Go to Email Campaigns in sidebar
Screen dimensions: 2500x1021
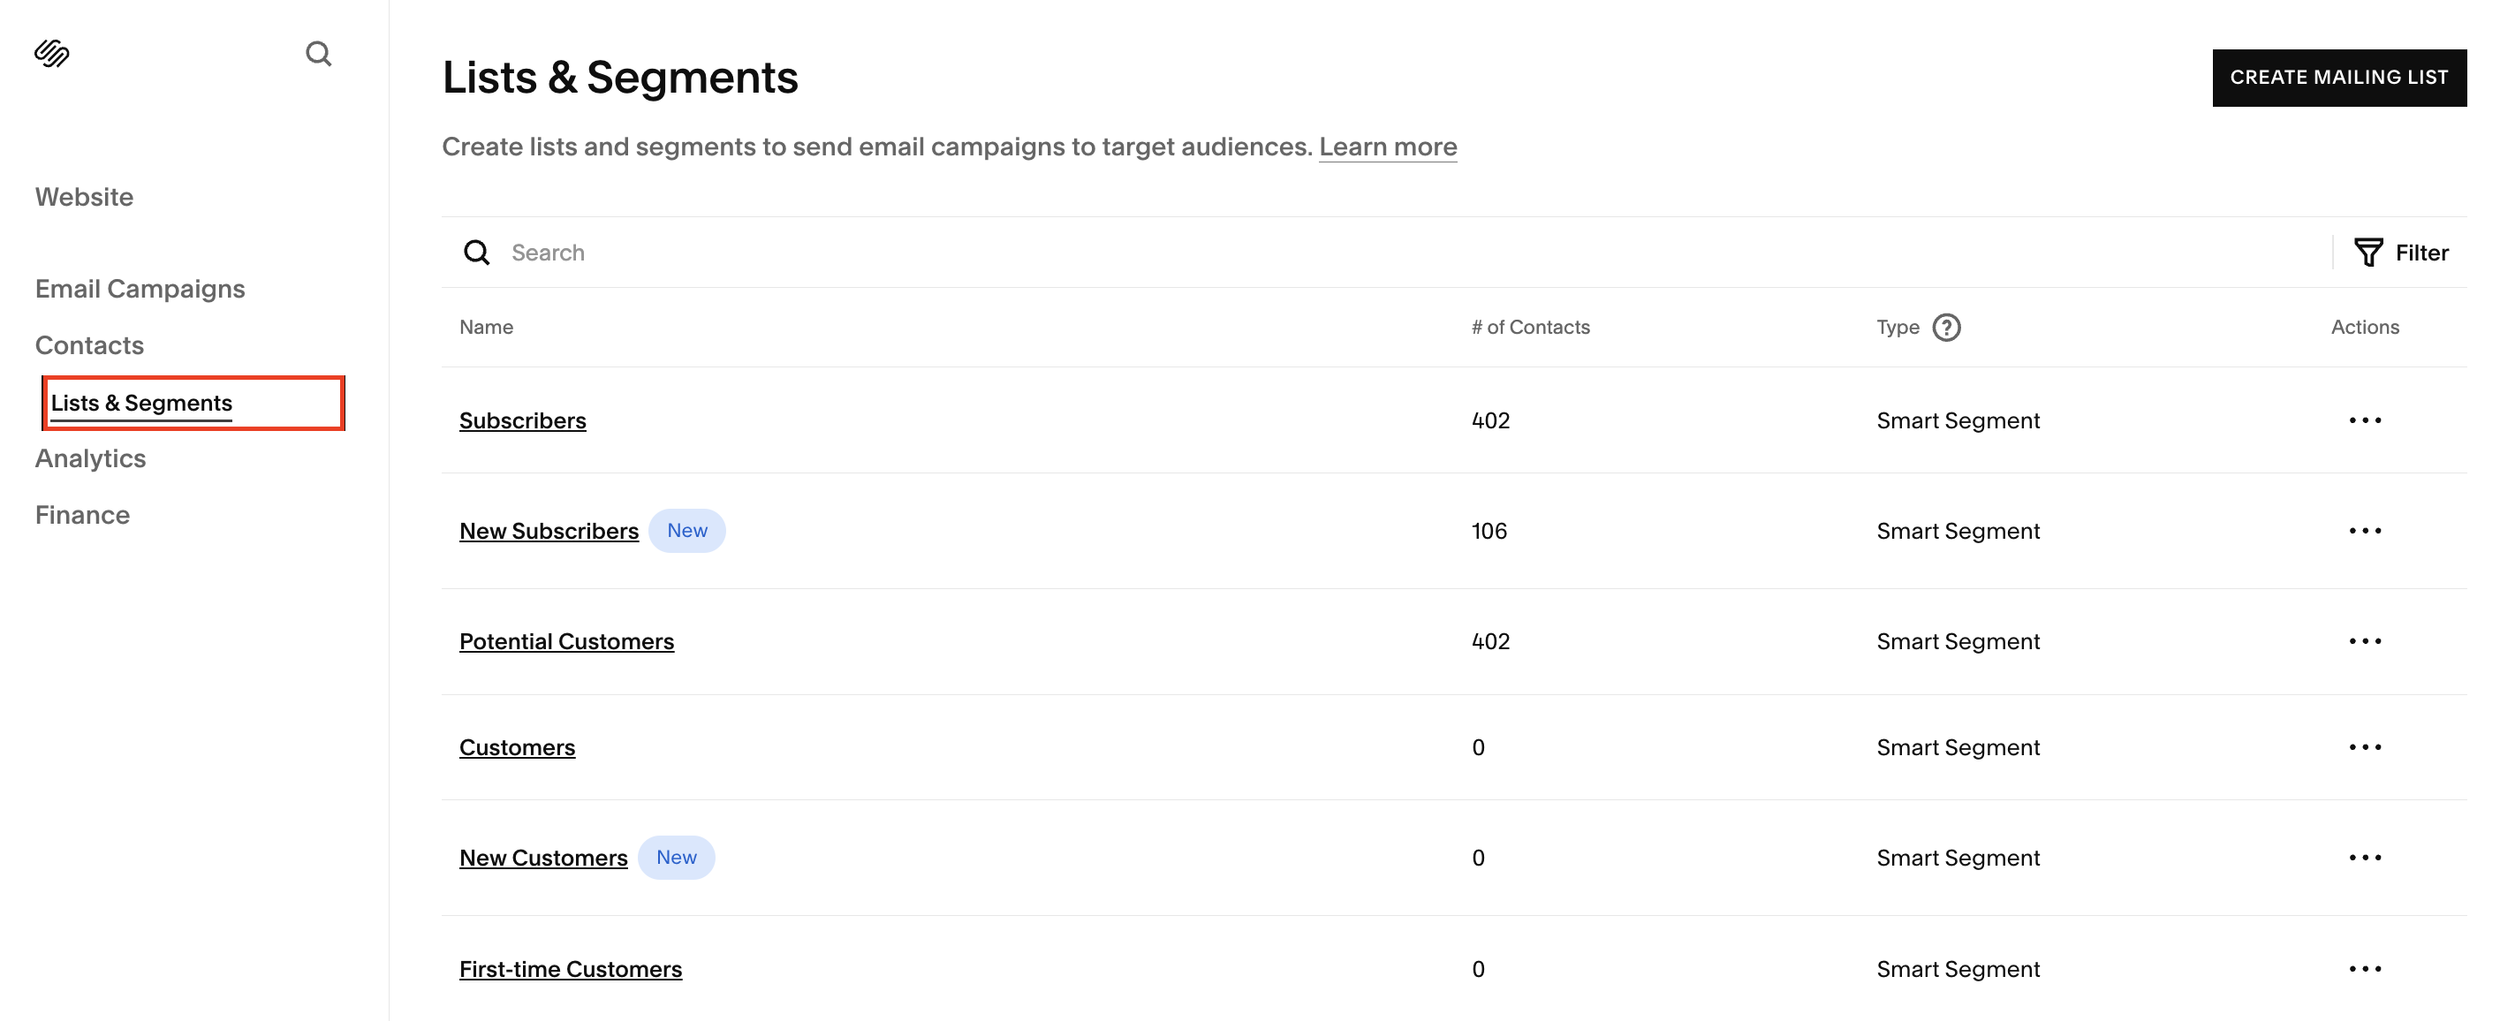[x=140, y=289]
